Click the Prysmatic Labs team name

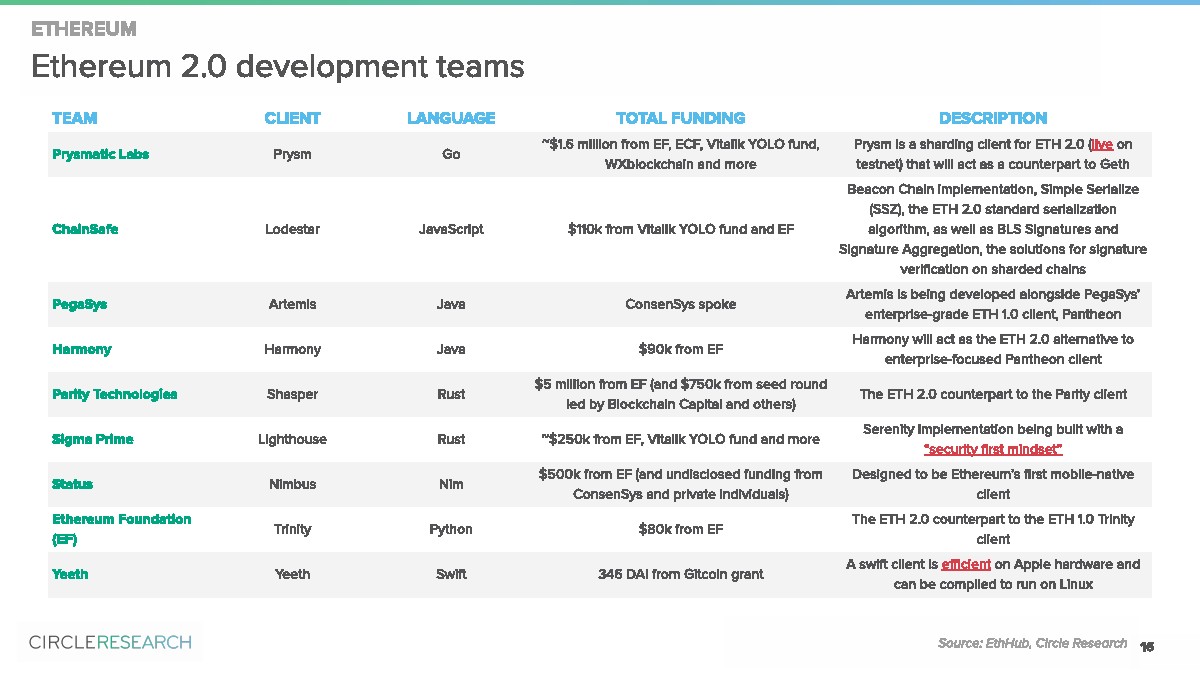tap(100, 154)
